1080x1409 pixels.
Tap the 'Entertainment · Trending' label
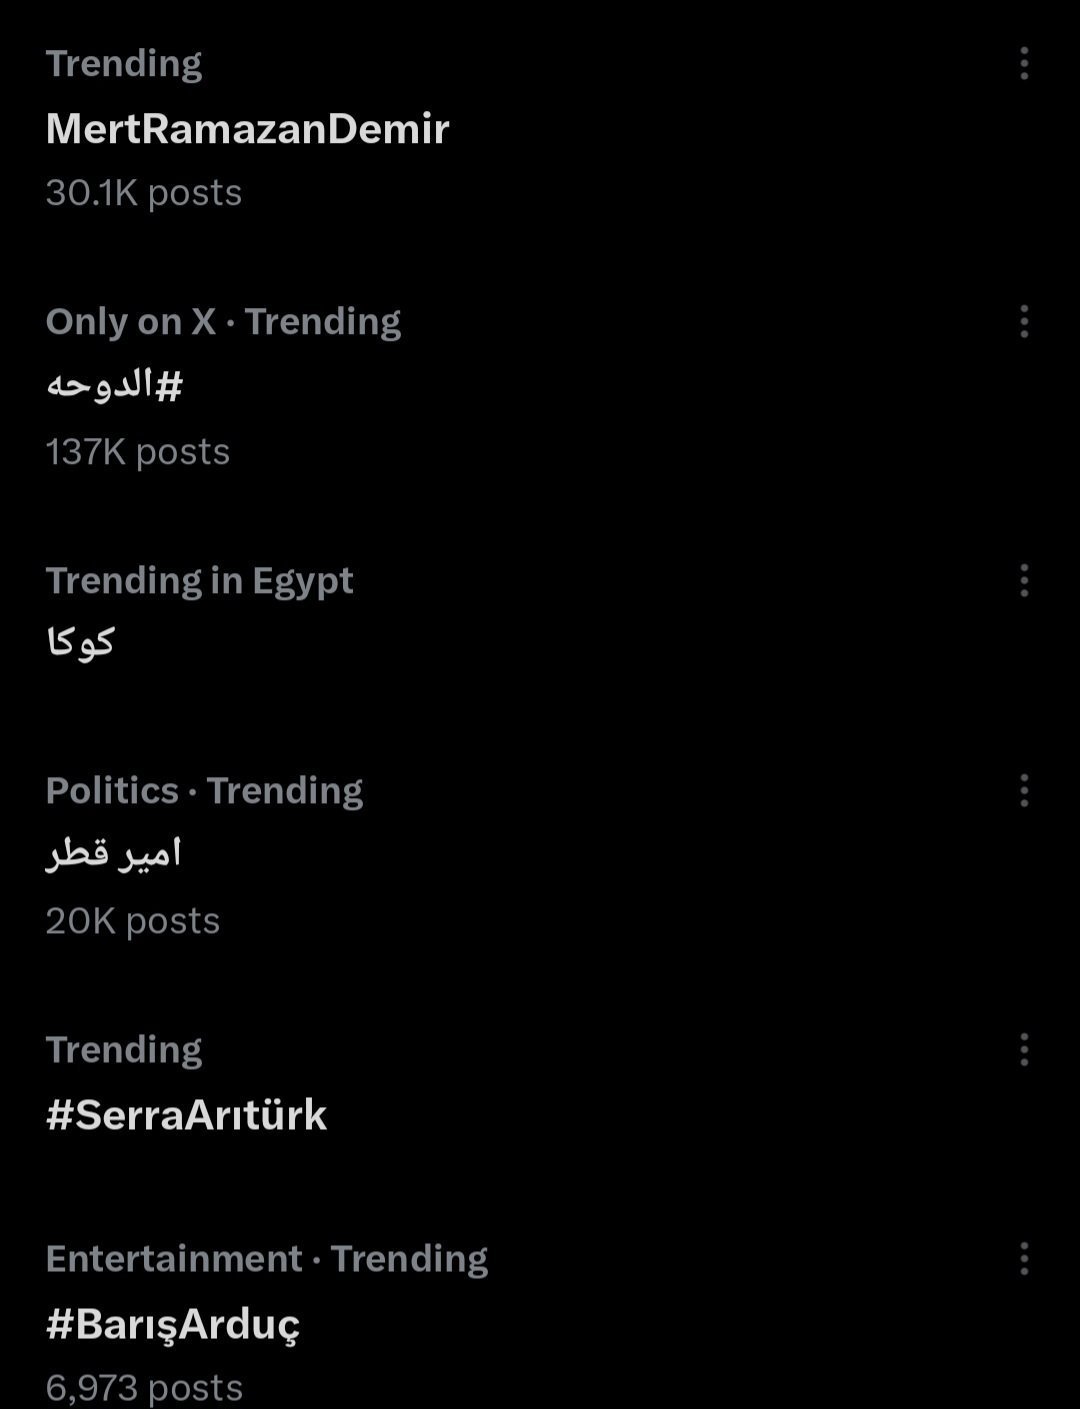[x=266, y=1258]
